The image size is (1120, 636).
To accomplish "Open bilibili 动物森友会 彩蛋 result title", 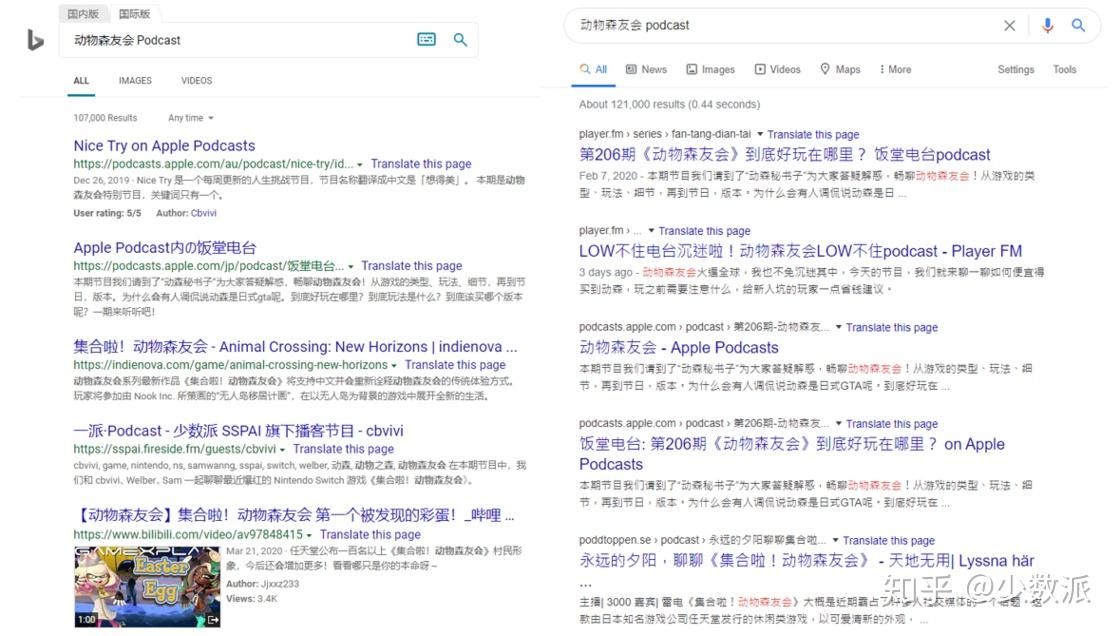I will point(294,515).
